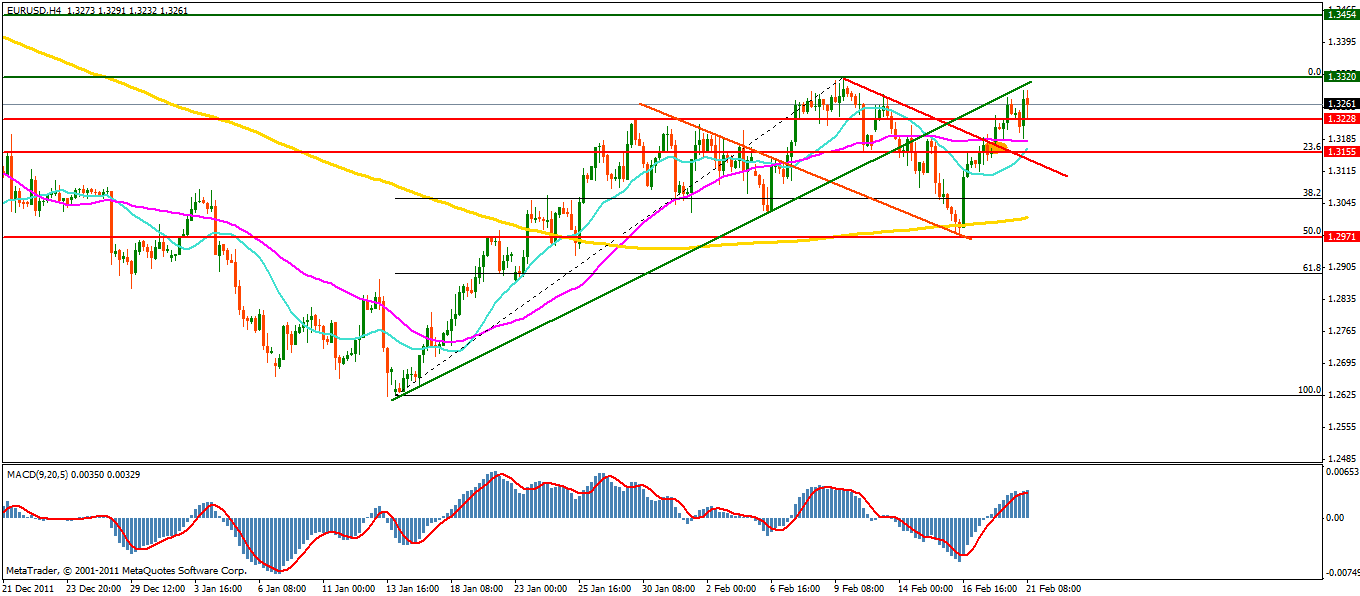The width and height of the screenshot is (1360, 596).
Task: Select the 1.3228 red price level label
Action: (x=1339, y=118)
